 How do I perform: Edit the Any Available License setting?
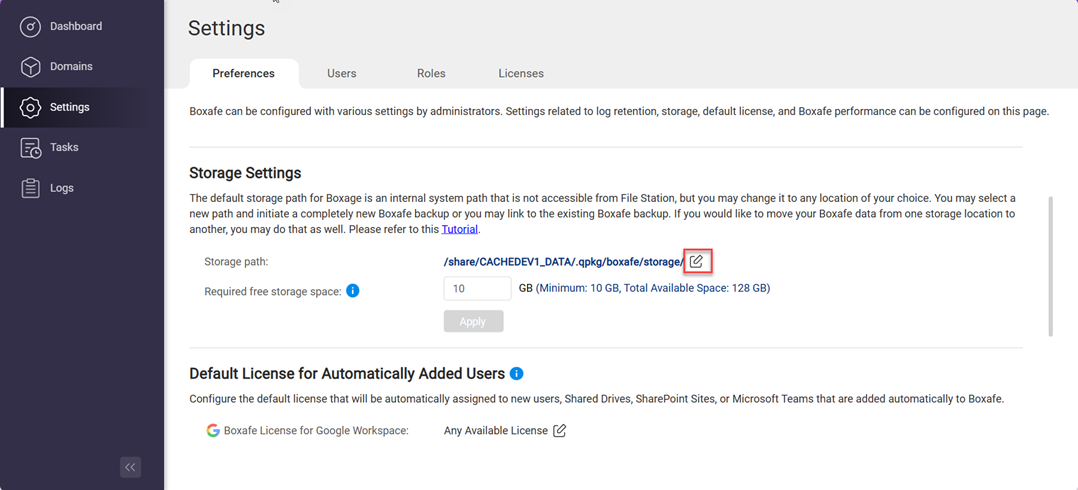(559, 431)
